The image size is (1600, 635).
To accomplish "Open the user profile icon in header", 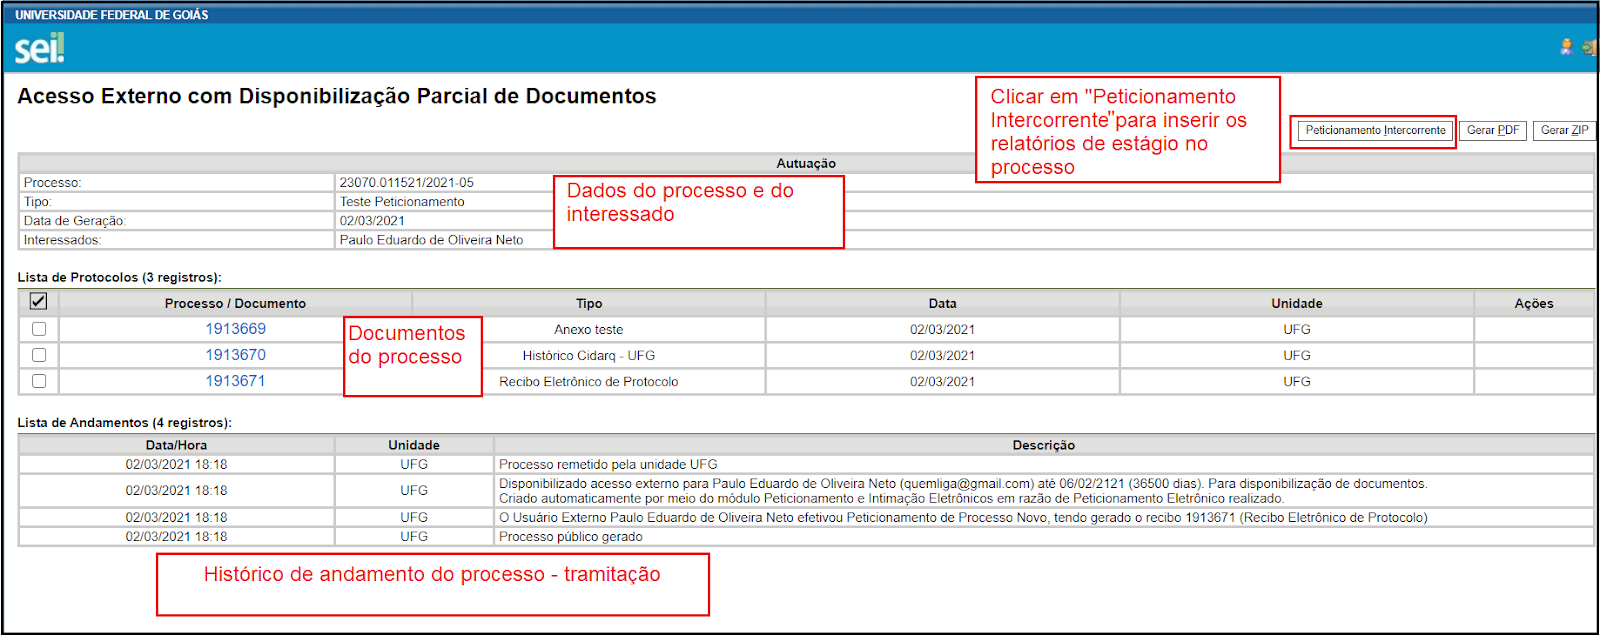I will (x=1566, y=47).
